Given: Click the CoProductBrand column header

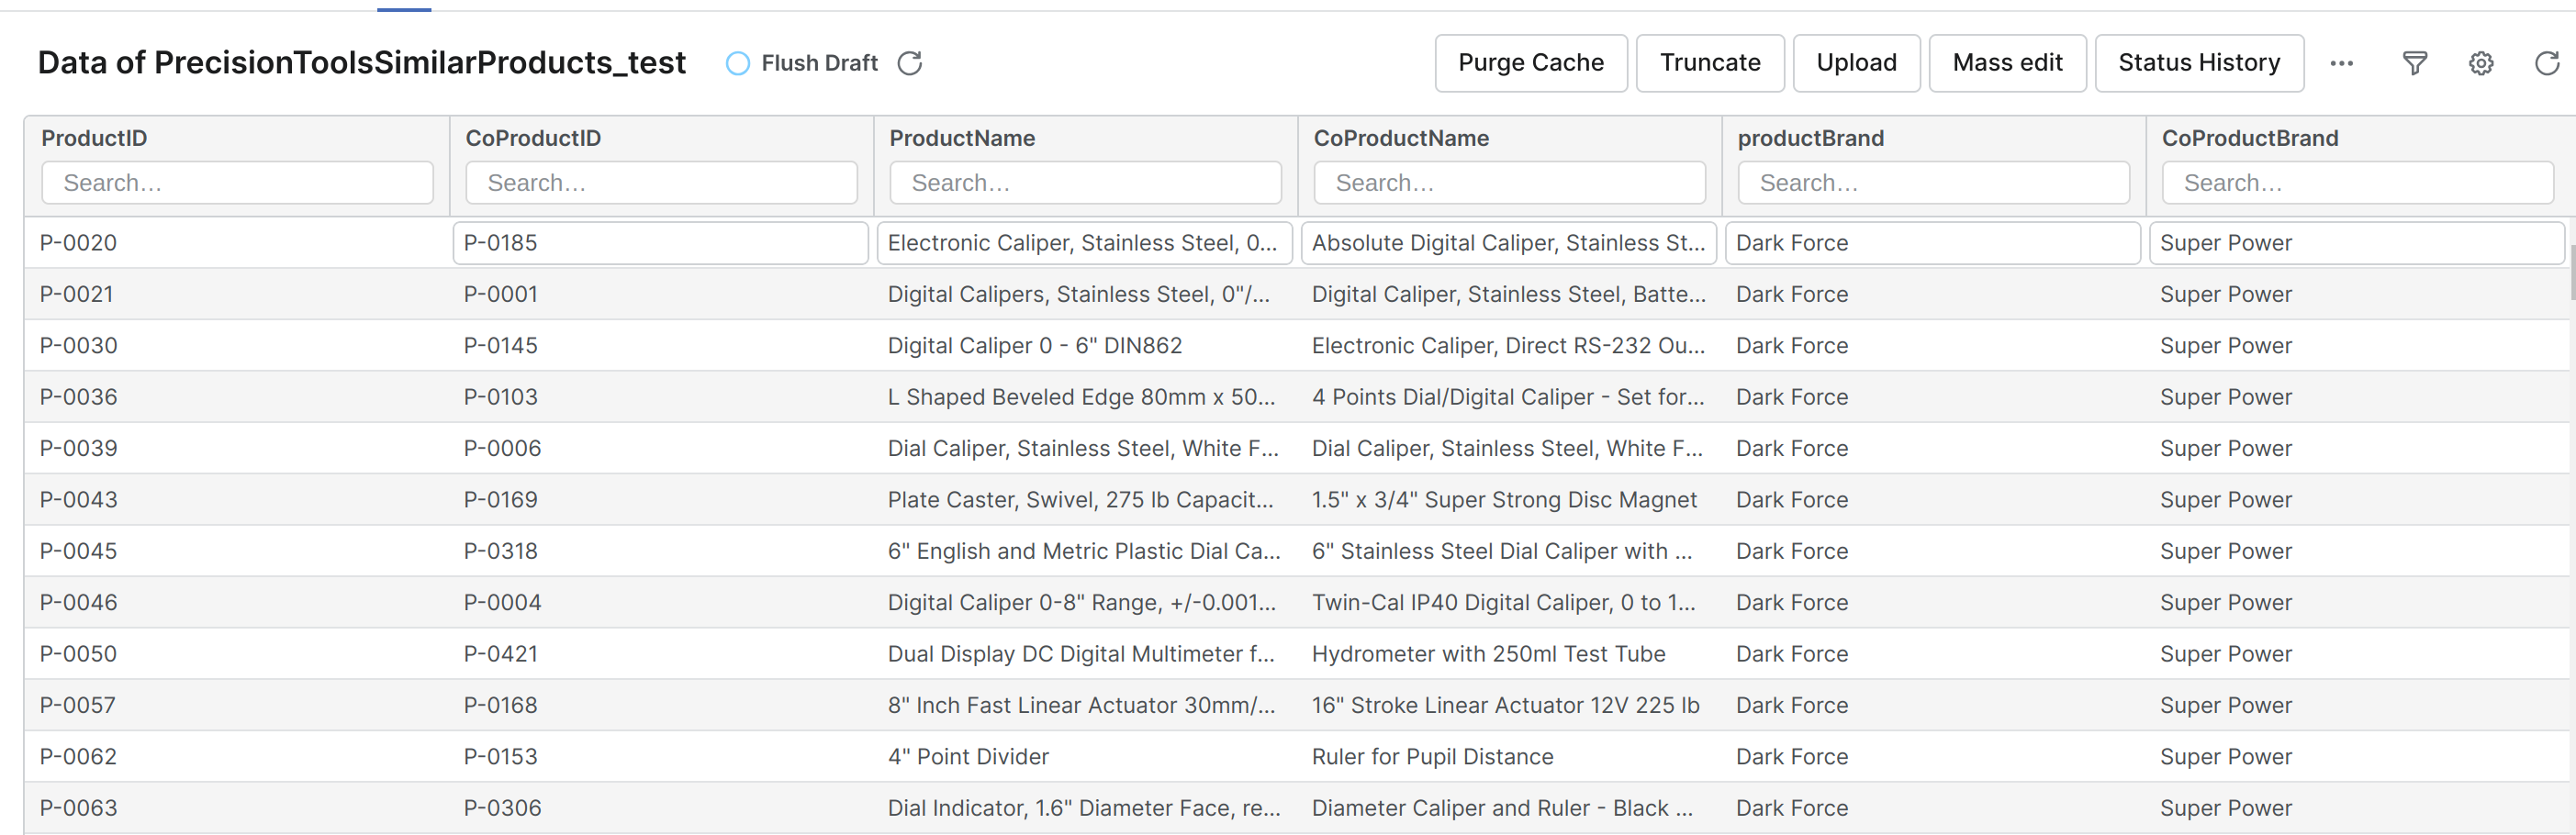Looking at the screenshot, I should 2249,138.
